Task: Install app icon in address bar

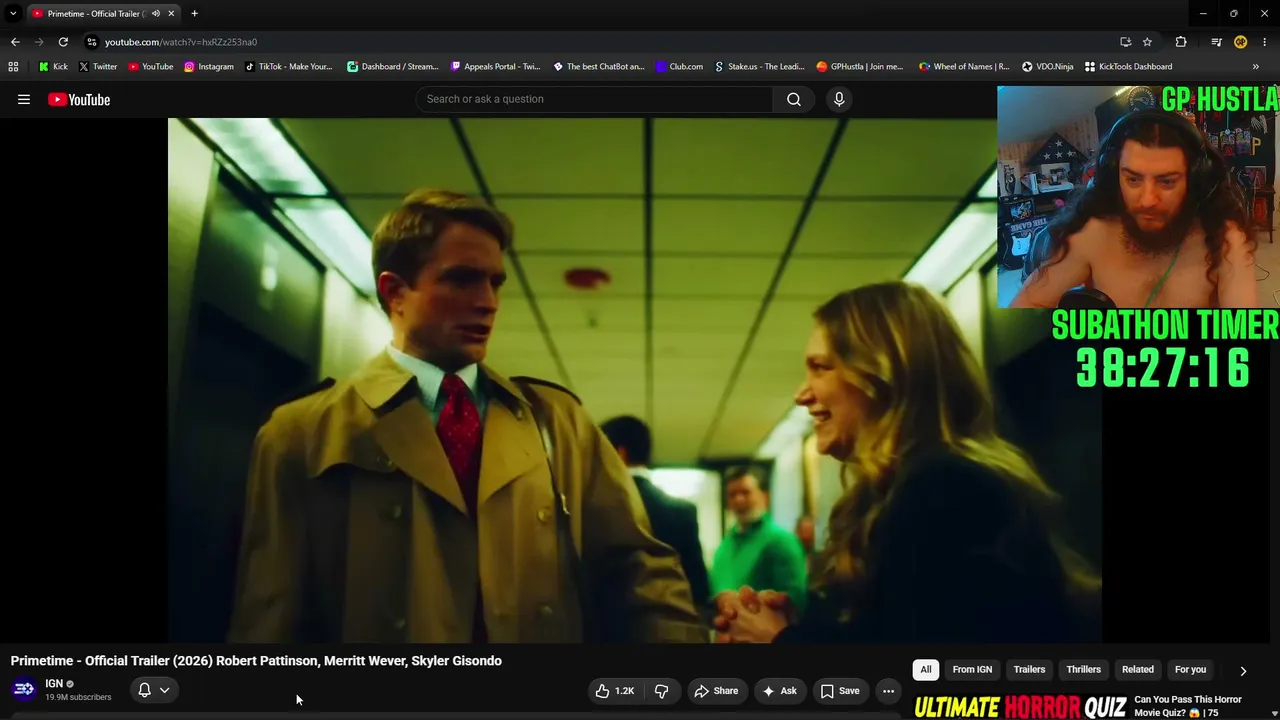Action: tap(1126, 42)
